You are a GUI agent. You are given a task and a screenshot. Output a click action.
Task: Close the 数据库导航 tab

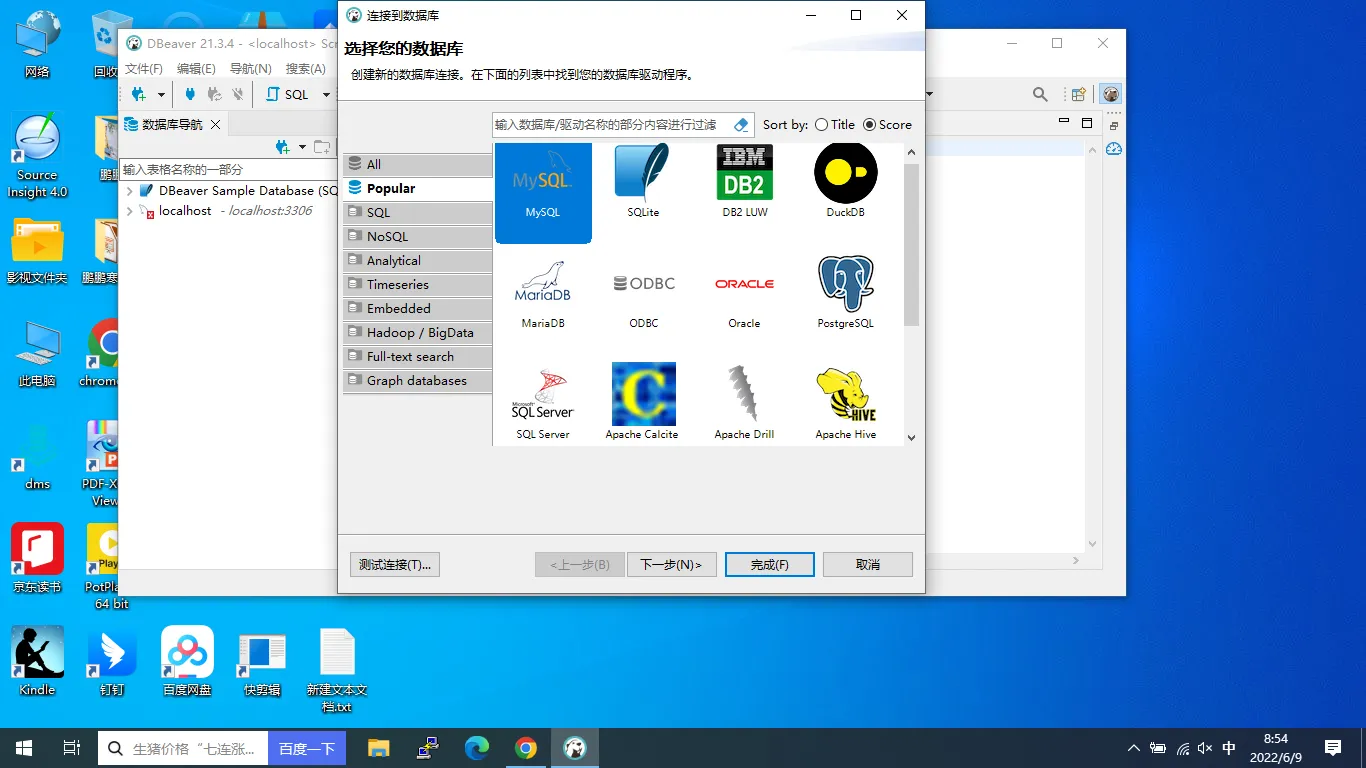215,125
